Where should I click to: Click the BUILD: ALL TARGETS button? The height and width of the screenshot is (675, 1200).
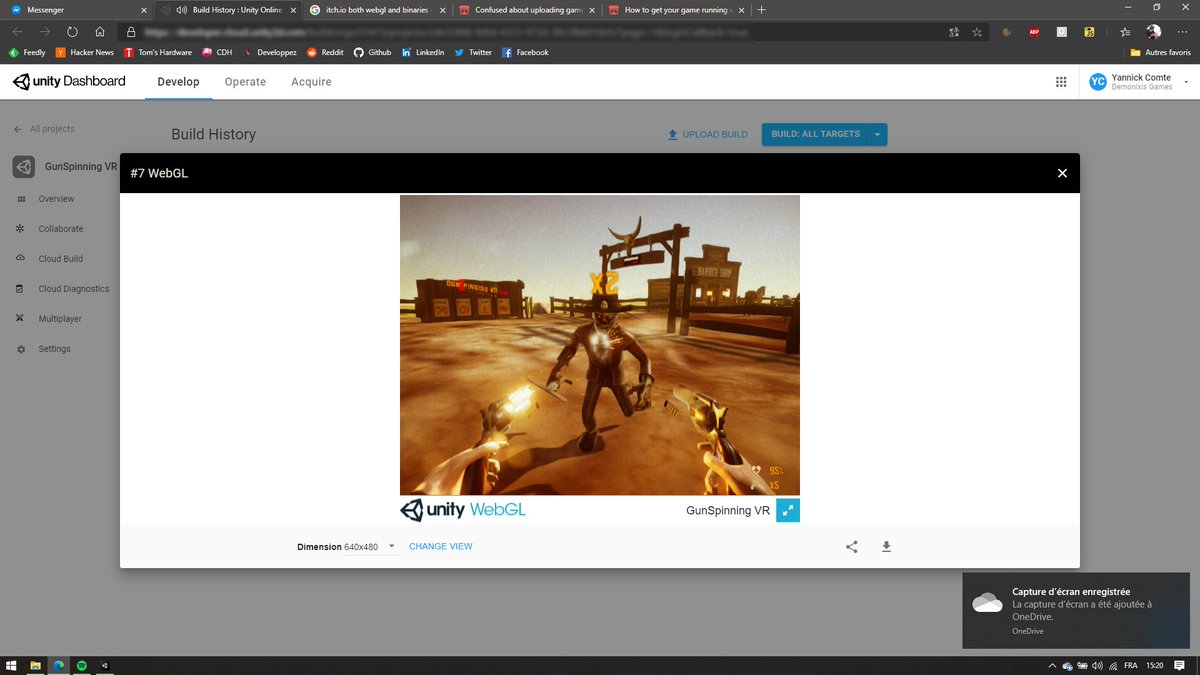click(815, 134)
